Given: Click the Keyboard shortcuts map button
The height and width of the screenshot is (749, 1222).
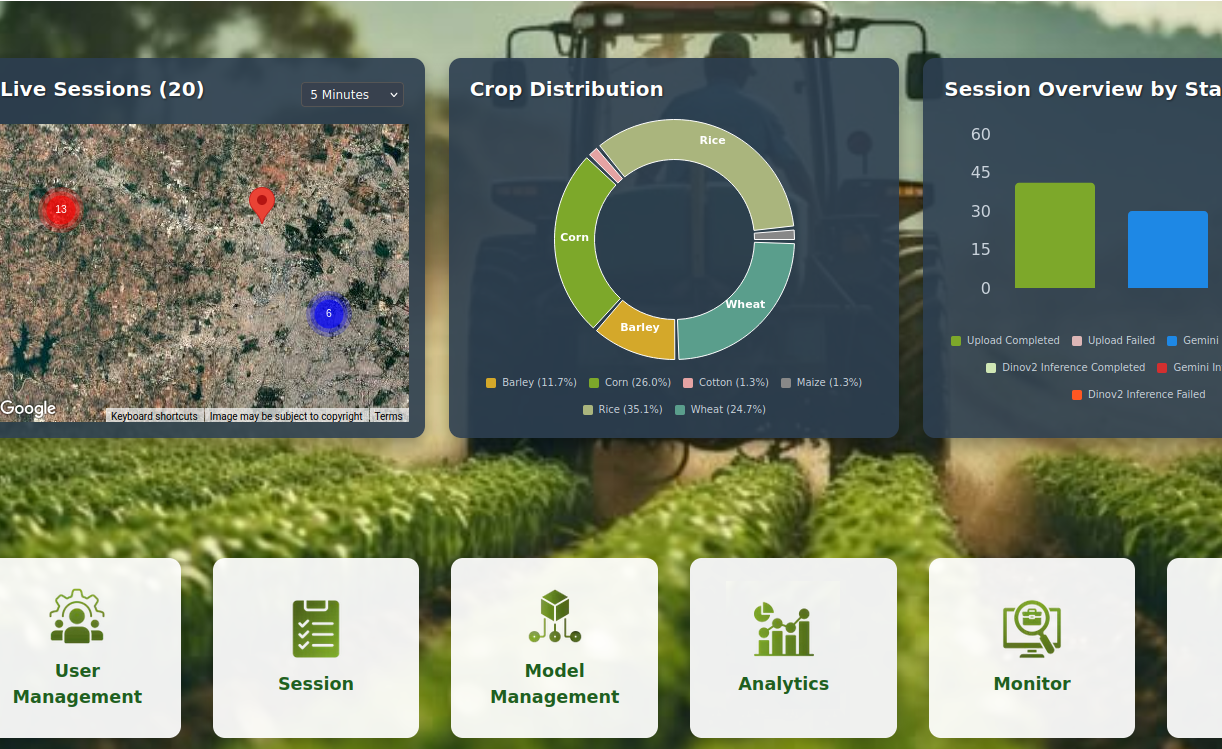Looking at the screenshot, I should click(154, 416).
